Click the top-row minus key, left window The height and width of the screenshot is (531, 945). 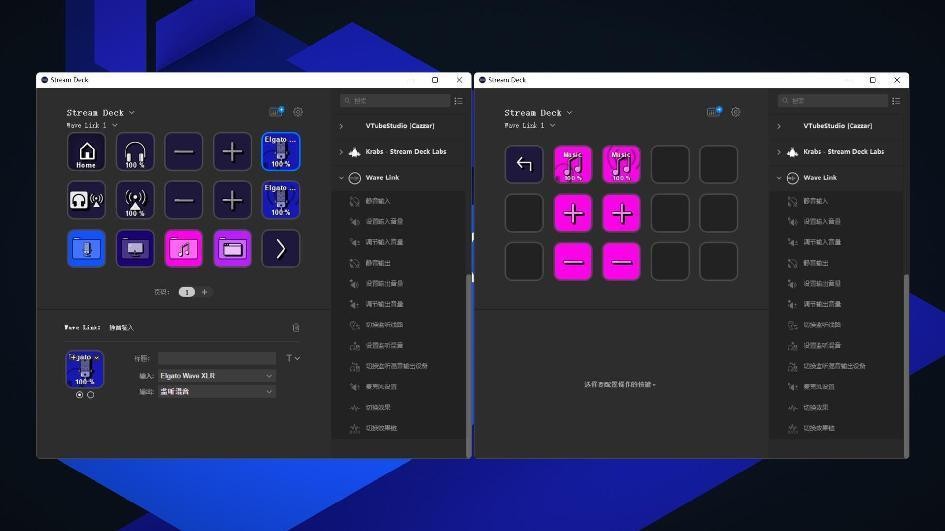(184, 152)
